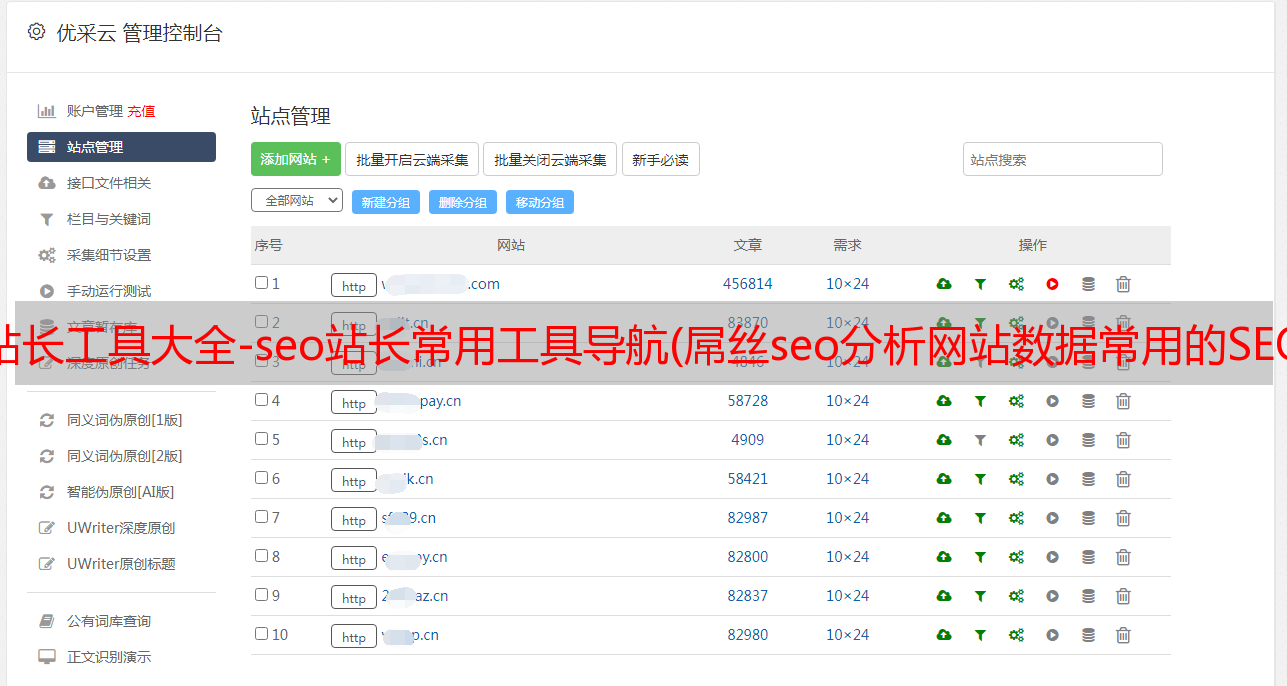Click the gear icon beside 优采云 管理控制台
This screenshot has height=686, width=1287.
[x=36, y=32]
